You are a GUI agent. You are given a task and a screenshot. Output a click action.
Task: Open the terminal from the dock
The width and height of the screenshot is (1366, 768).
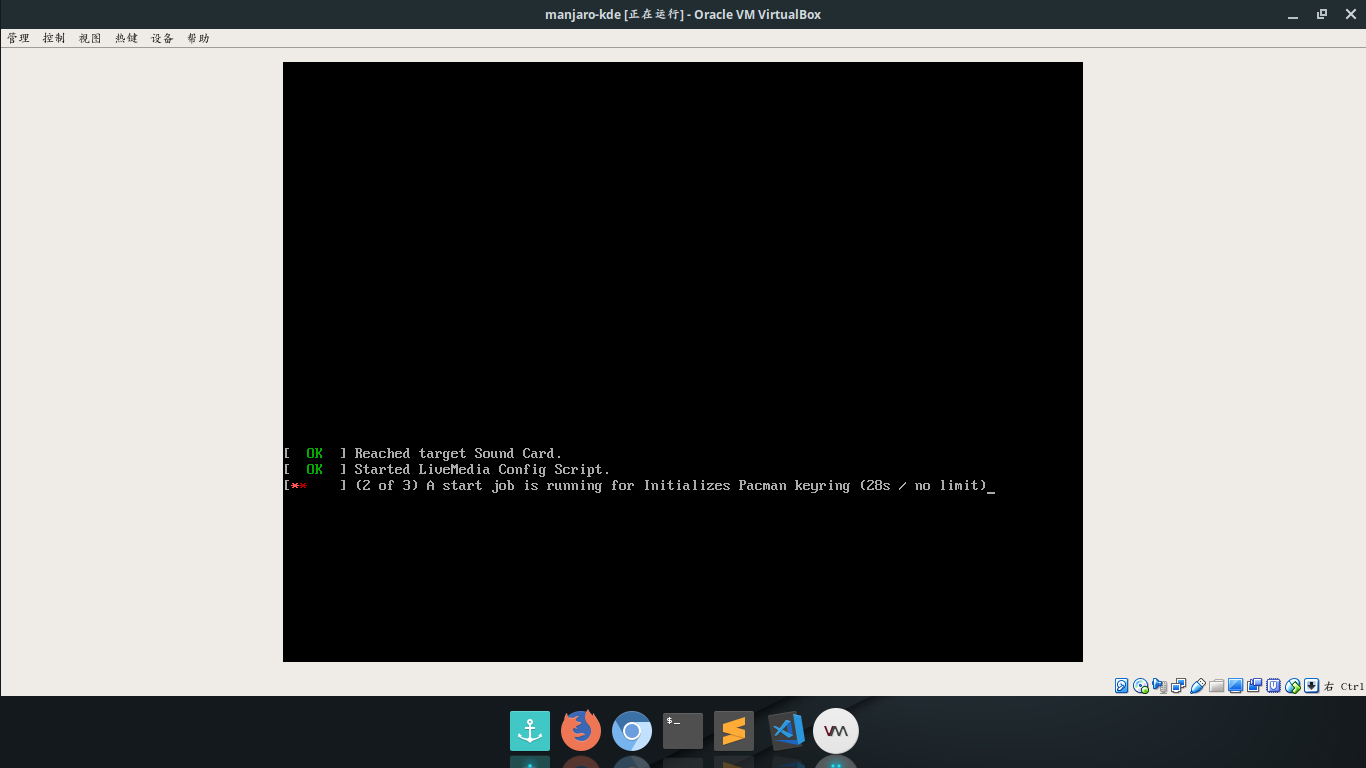[x=683, y=731]
